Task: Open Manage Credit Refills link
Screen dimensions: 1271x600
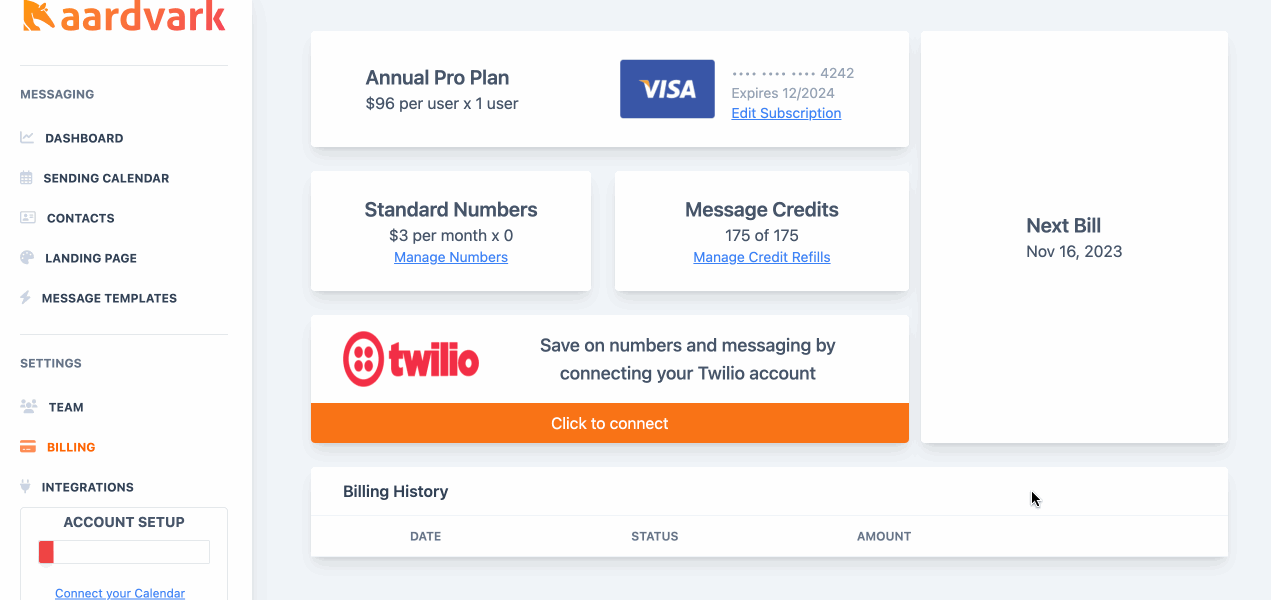Action: coord(762,257)
